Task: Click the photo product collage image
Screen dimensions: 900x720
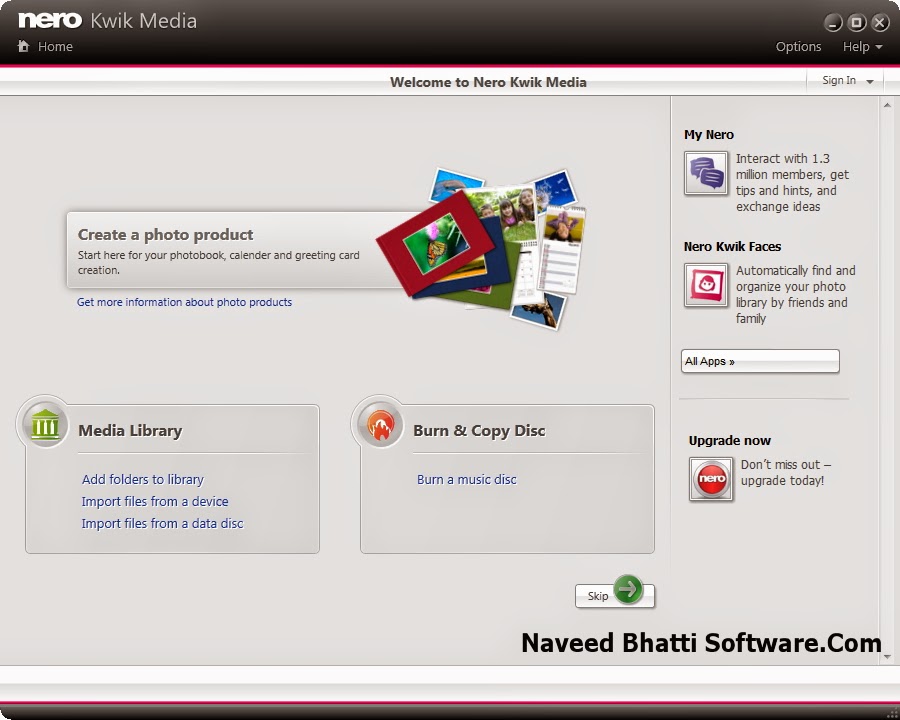Action: [x=482, y=248]
